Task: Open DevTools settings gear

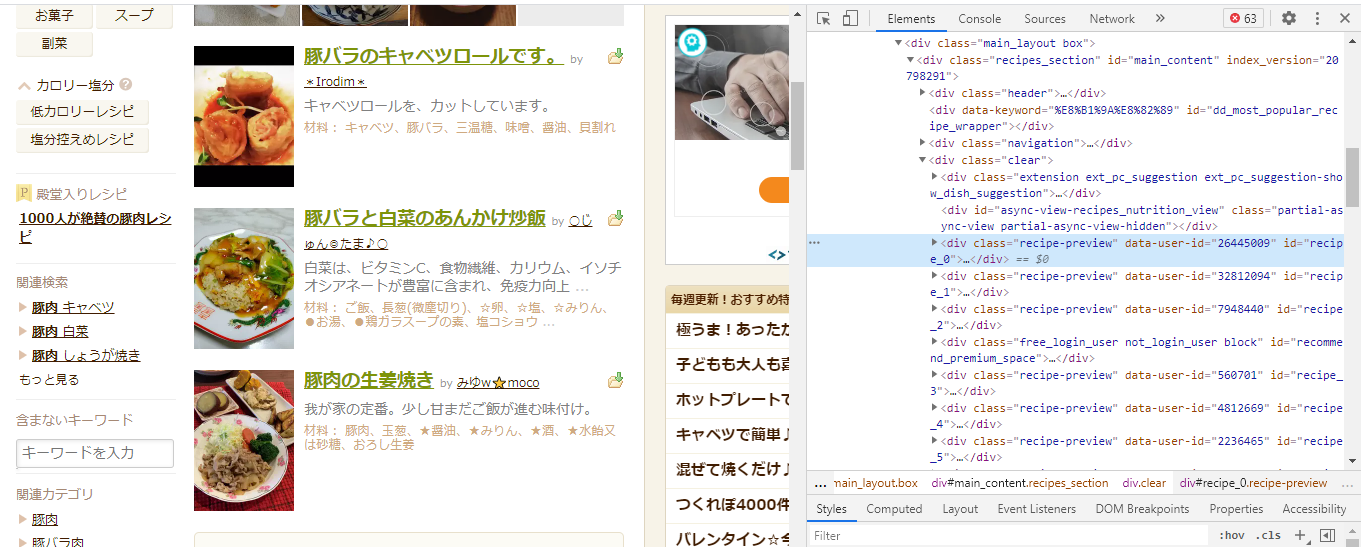Action: (1289, 19)
